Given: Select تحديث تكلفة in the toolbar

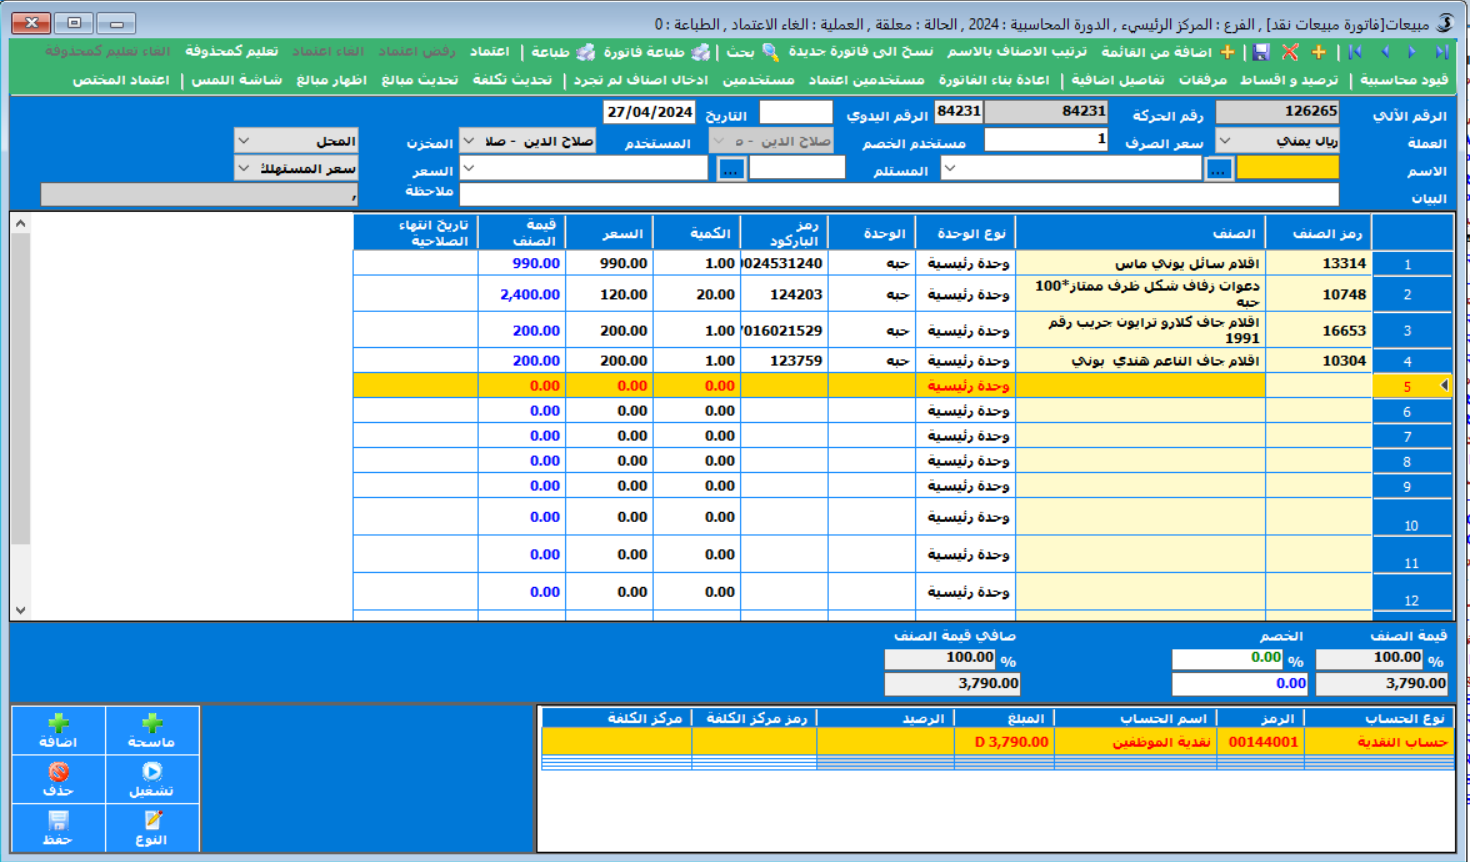Looking at the screenshot, I should pos(512,80).
